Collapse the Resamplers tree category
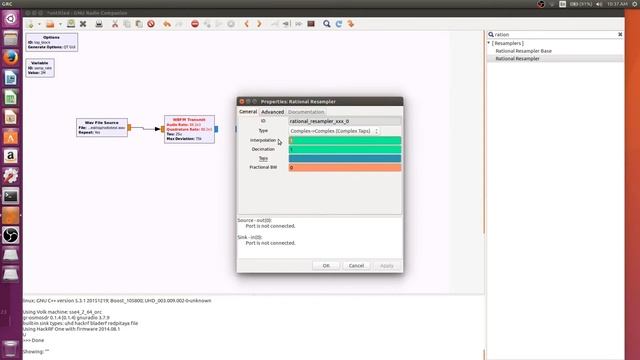 (489, 43)
